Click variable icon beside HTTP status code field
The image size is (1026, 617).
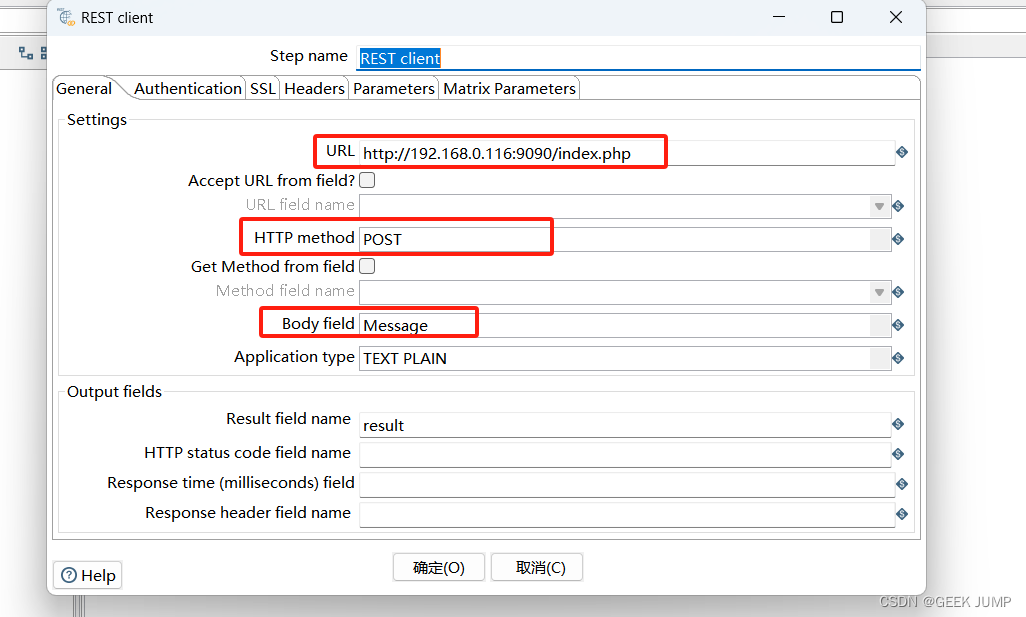pyautogui.click(x=898, y=454)
